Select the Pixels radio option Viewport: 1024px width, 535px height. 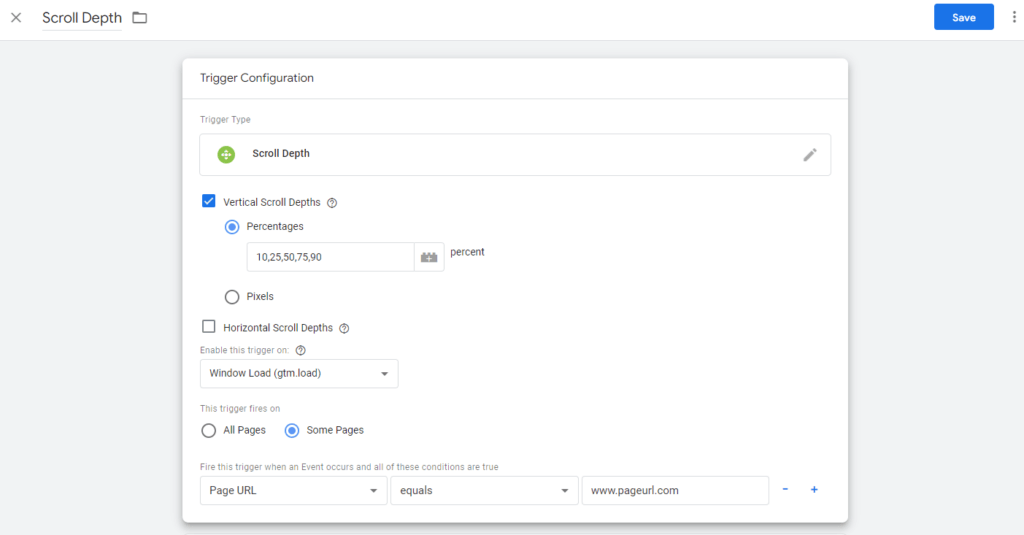(x=232, y=296)
